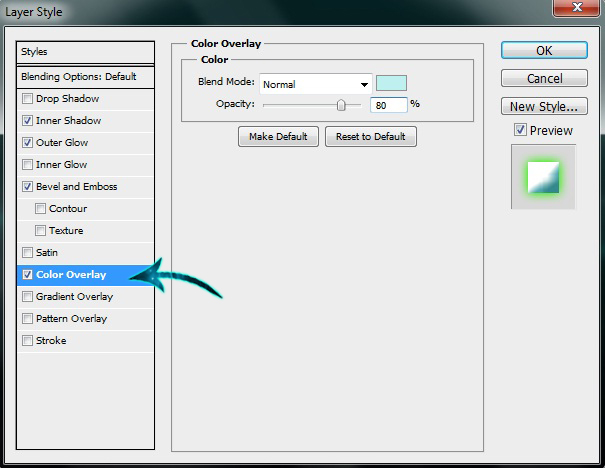Enable the Drop Shadow checkbox

[x=27, y=99]
